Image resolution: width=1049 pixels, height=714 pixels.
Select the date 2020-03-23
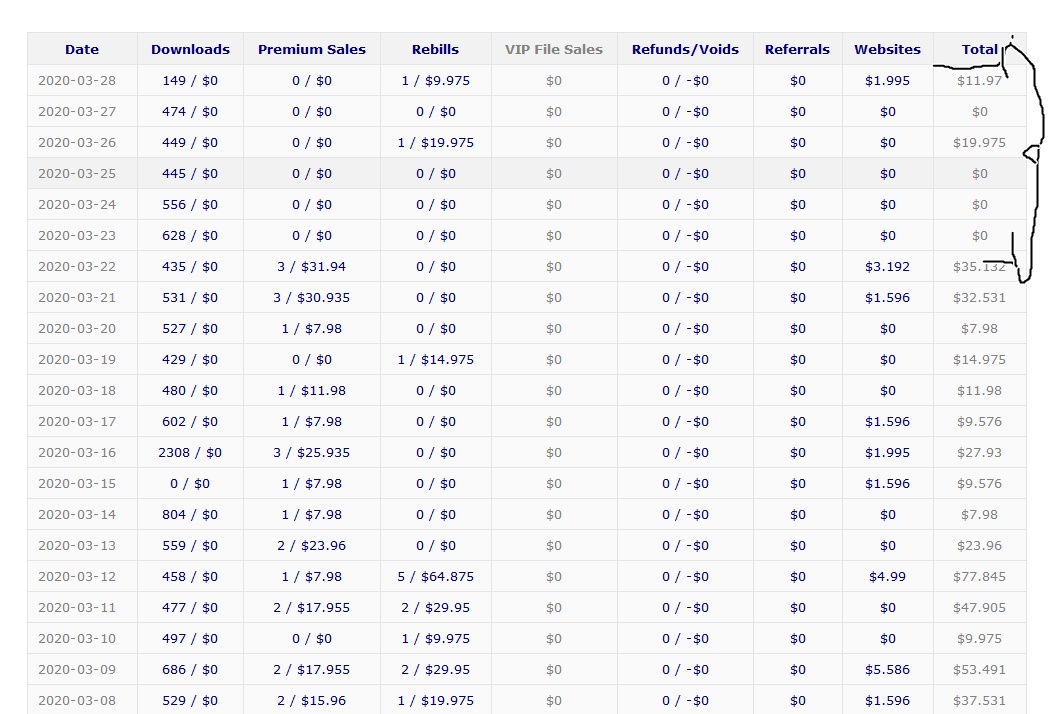tap(77, 236)
